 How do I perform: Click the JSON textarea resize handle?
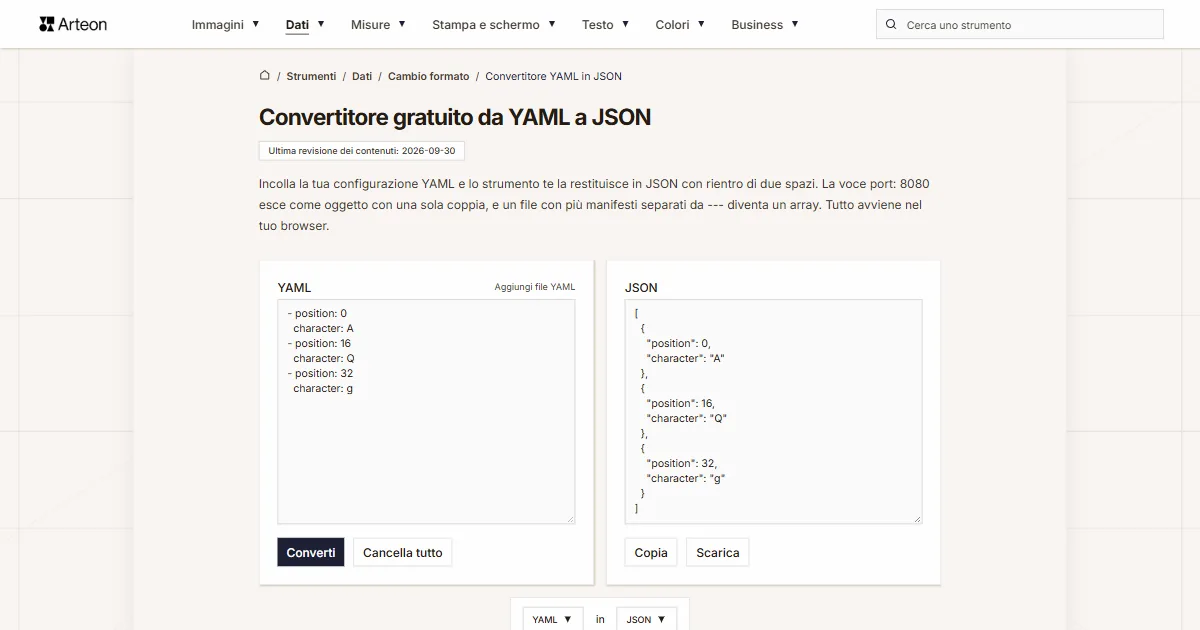[916, 518]
